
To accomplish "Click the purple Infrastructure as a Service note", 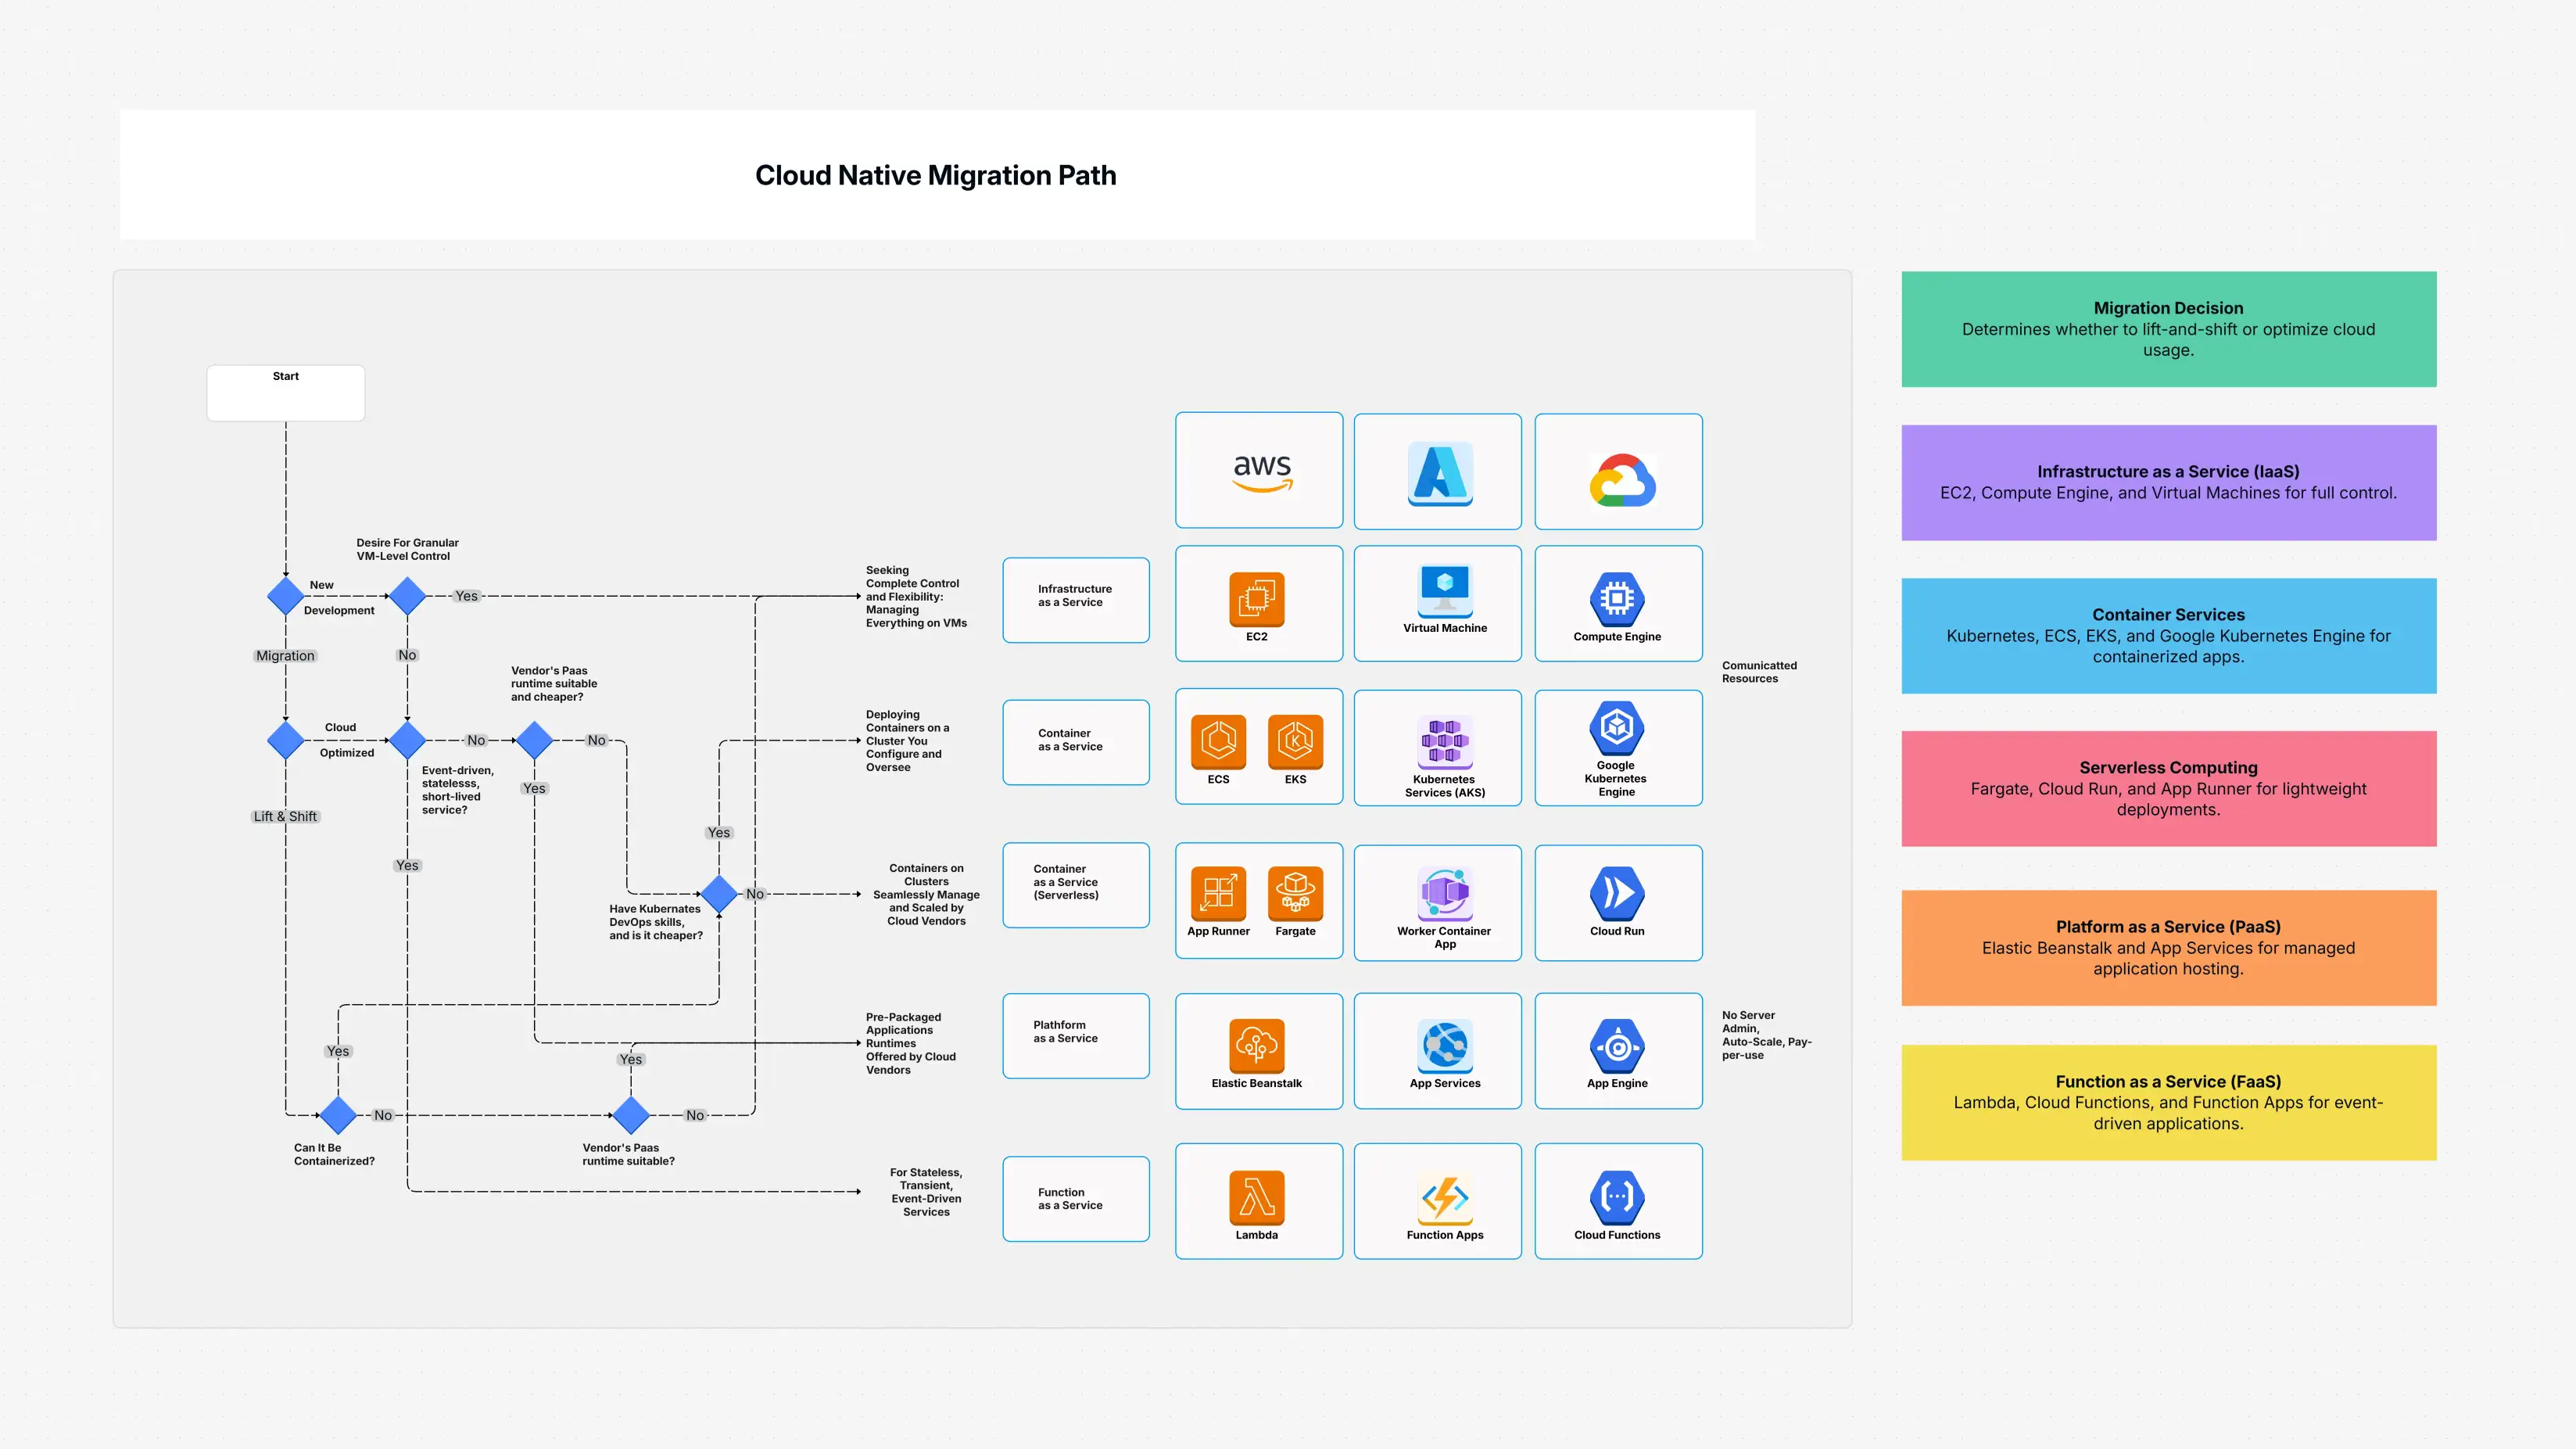I will pos(2168,483).
